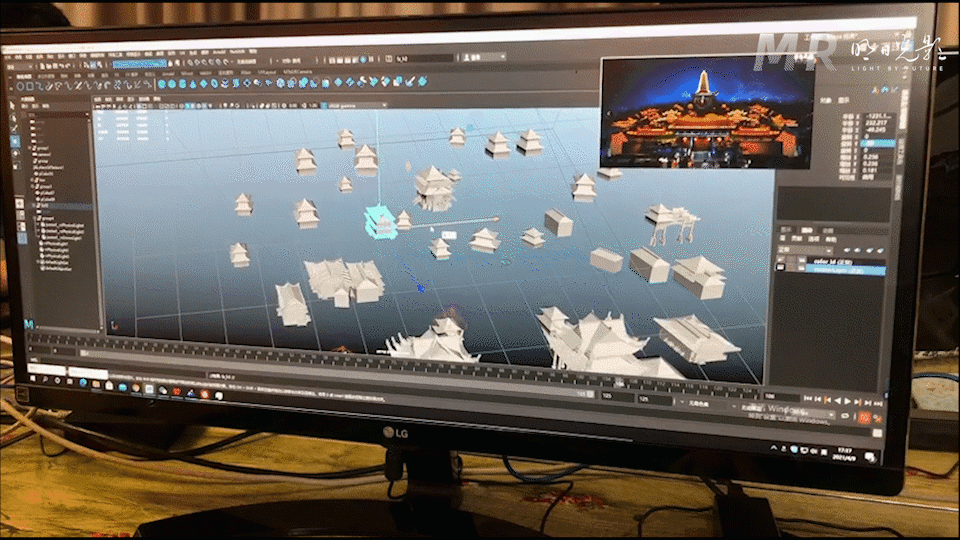Activate the highlighted Move tool in toolbox
The width and height of the screenshot is (960, 540).
coord(15,141)
